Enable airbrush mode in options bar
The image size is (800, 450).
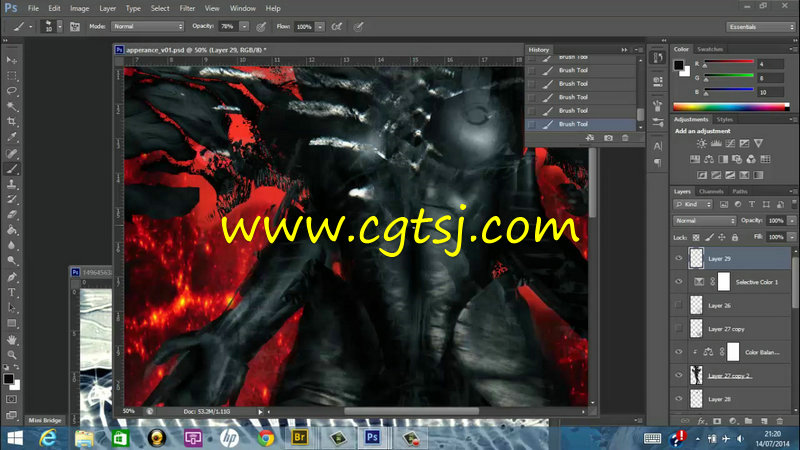click(337, 27)
